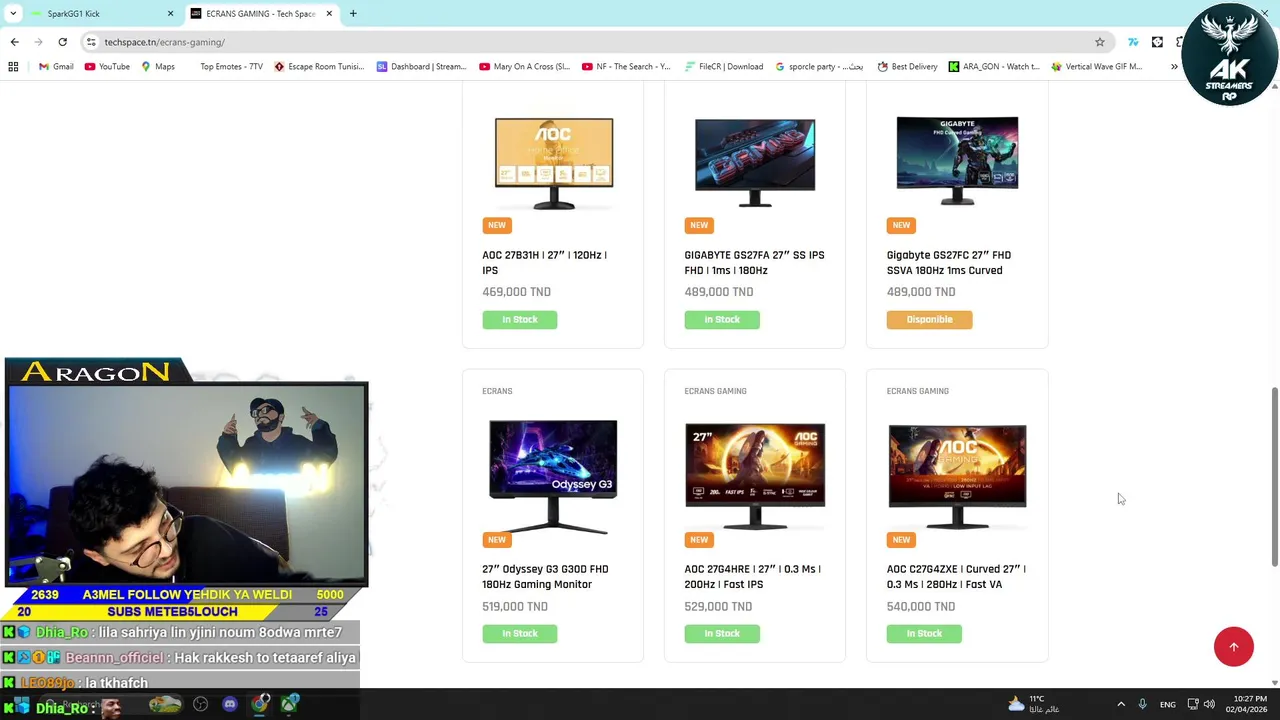Switch to the SparkGG1 Kick tab

click(x=100, y=14)
